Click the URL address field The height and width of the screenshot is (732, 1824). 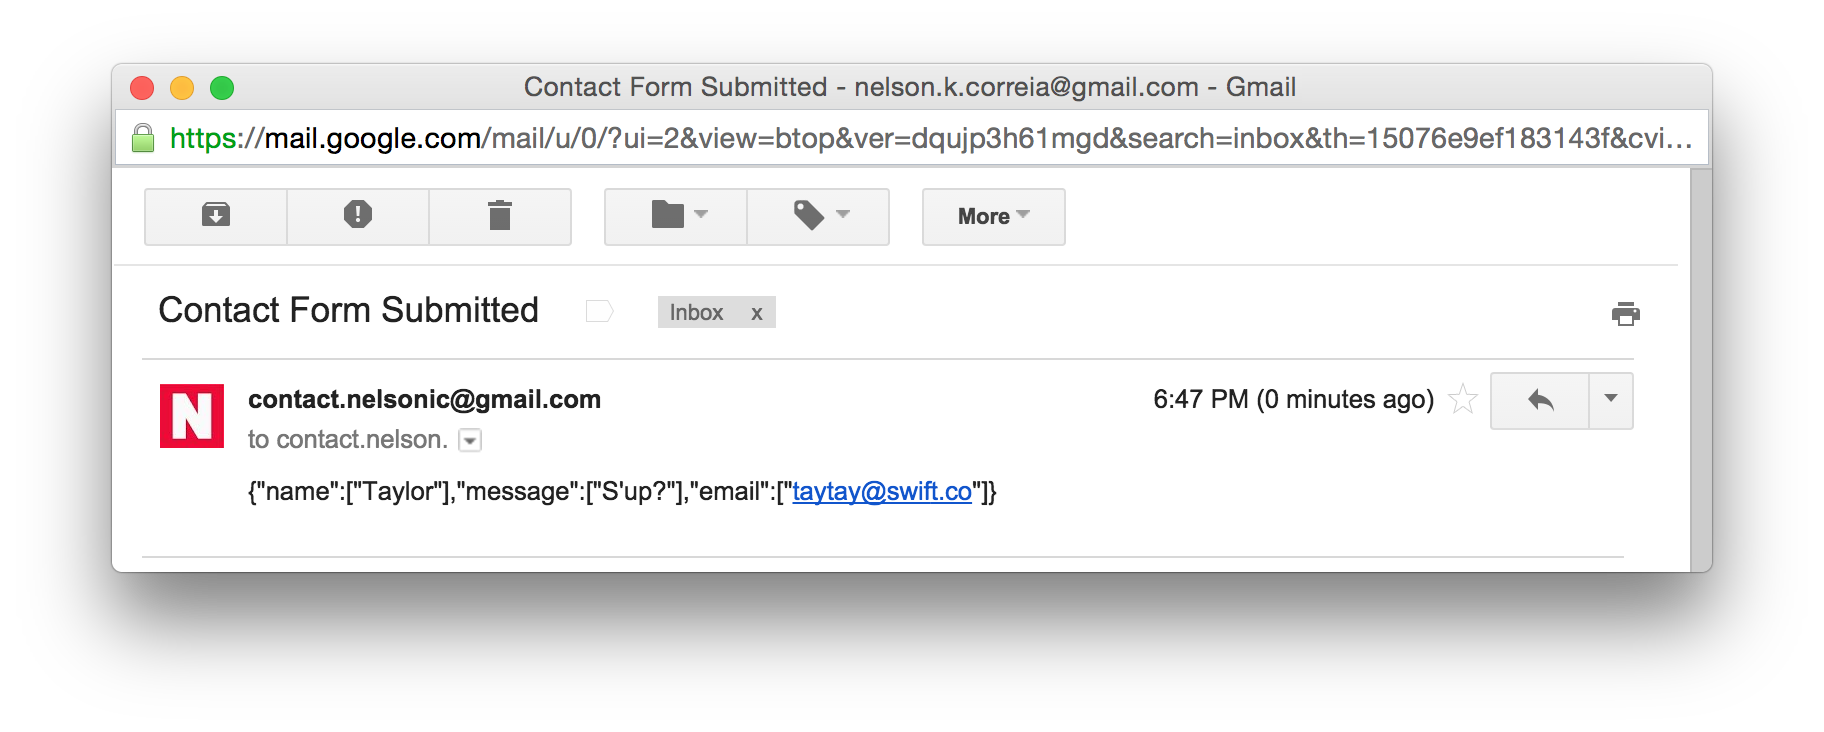click(x=930, y=138)
